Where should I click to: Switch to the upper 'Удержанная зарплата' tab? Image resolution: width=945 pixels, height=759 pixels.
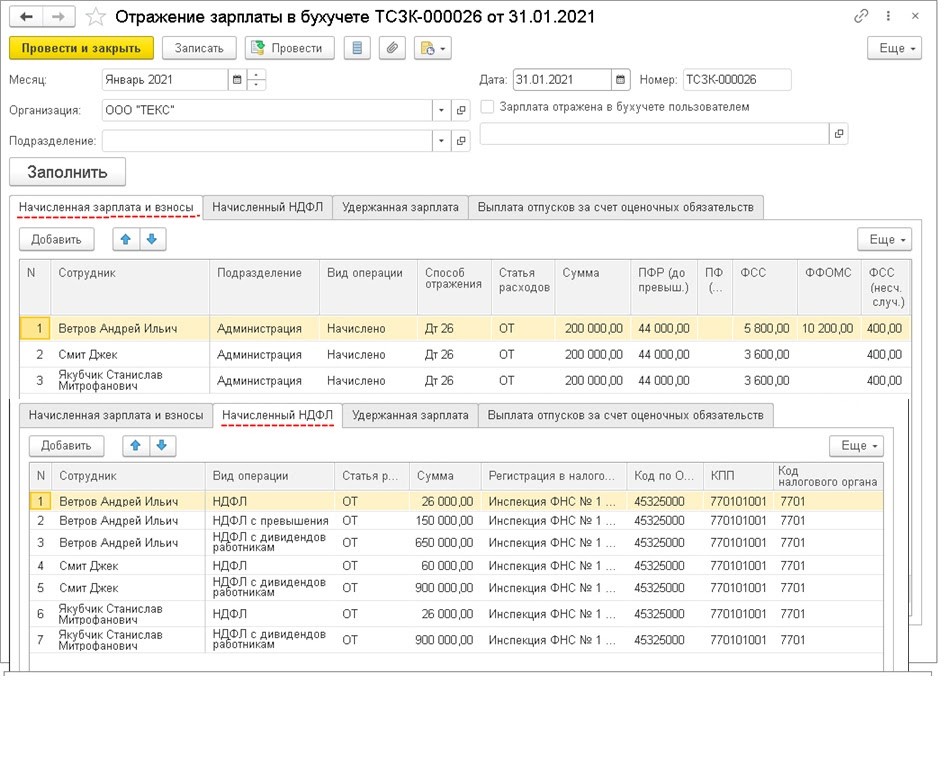click(x=400, y=207)
